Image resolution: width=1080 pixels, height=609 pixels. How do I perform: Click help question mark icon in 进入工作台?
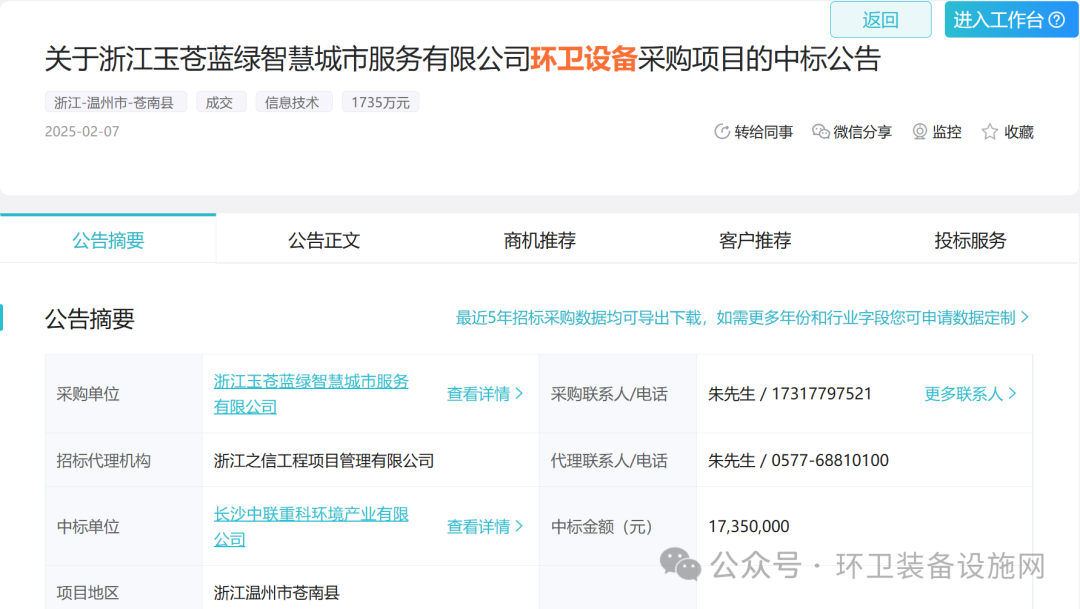(x=1057, y=20)
